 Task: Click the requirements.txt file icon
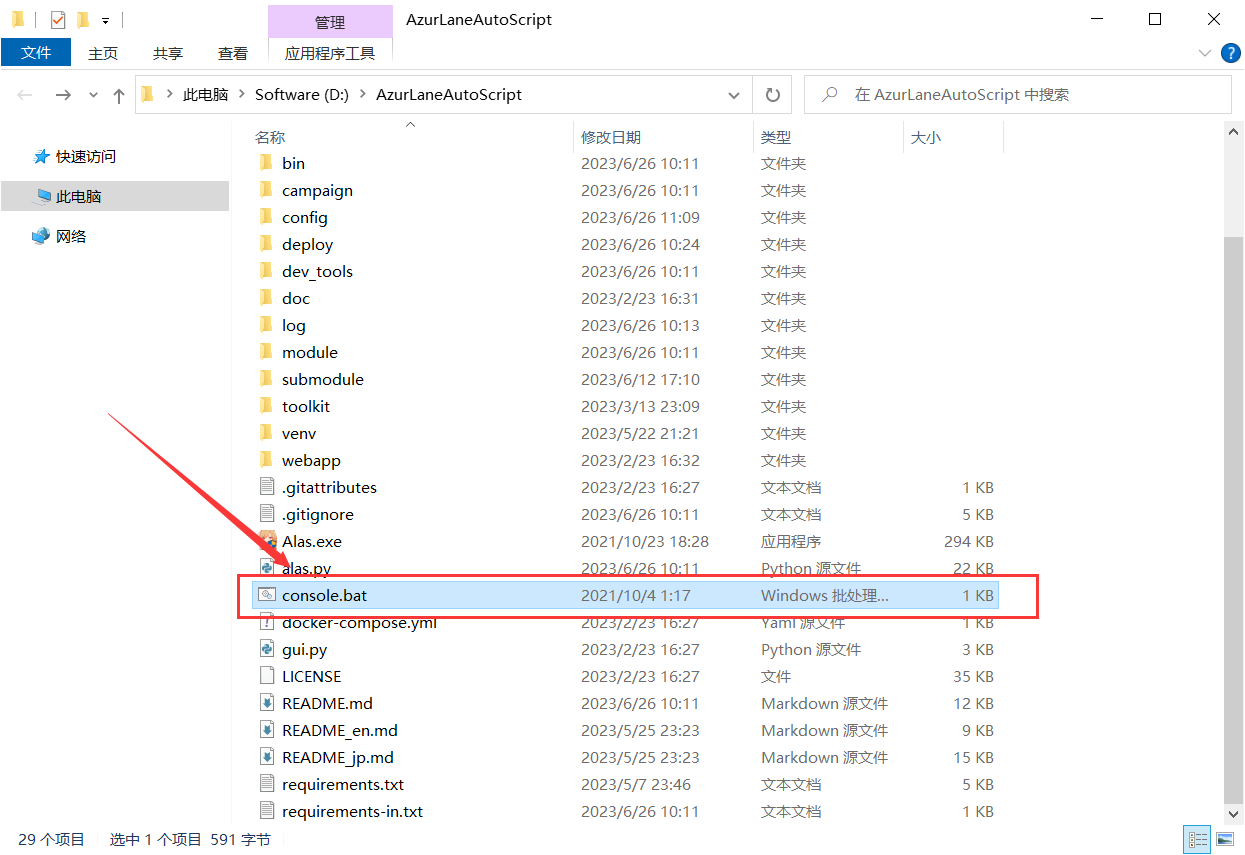(x=266, y=784)
